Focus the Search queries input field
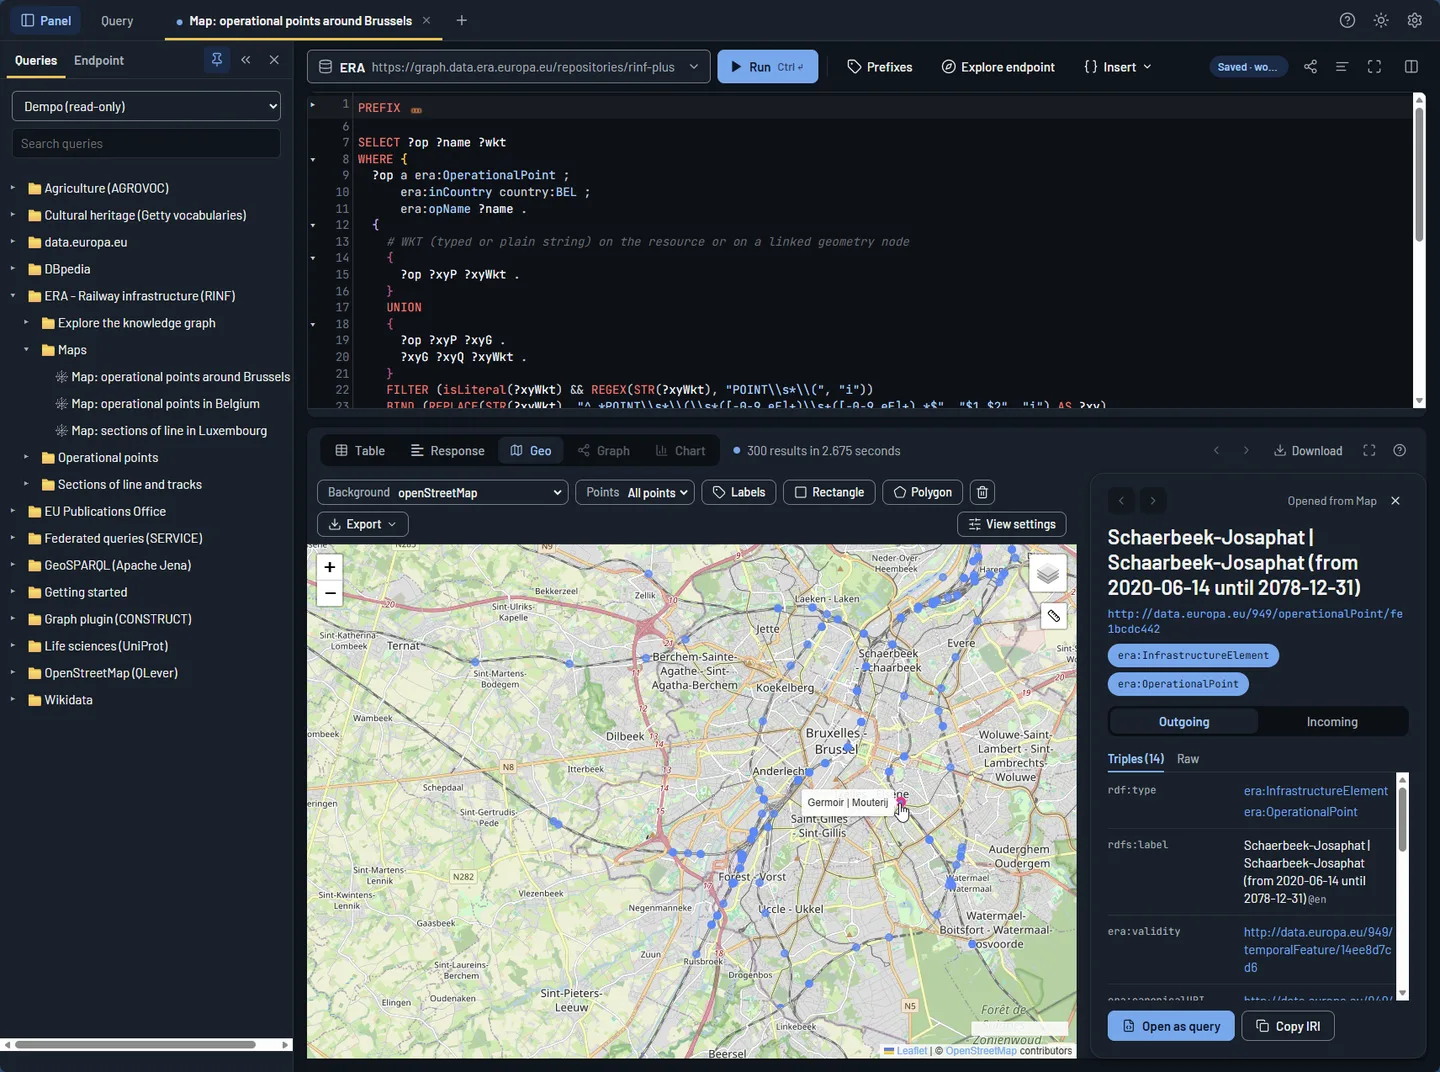Viewport: 1440px width, 1072px height. point(146,143)
